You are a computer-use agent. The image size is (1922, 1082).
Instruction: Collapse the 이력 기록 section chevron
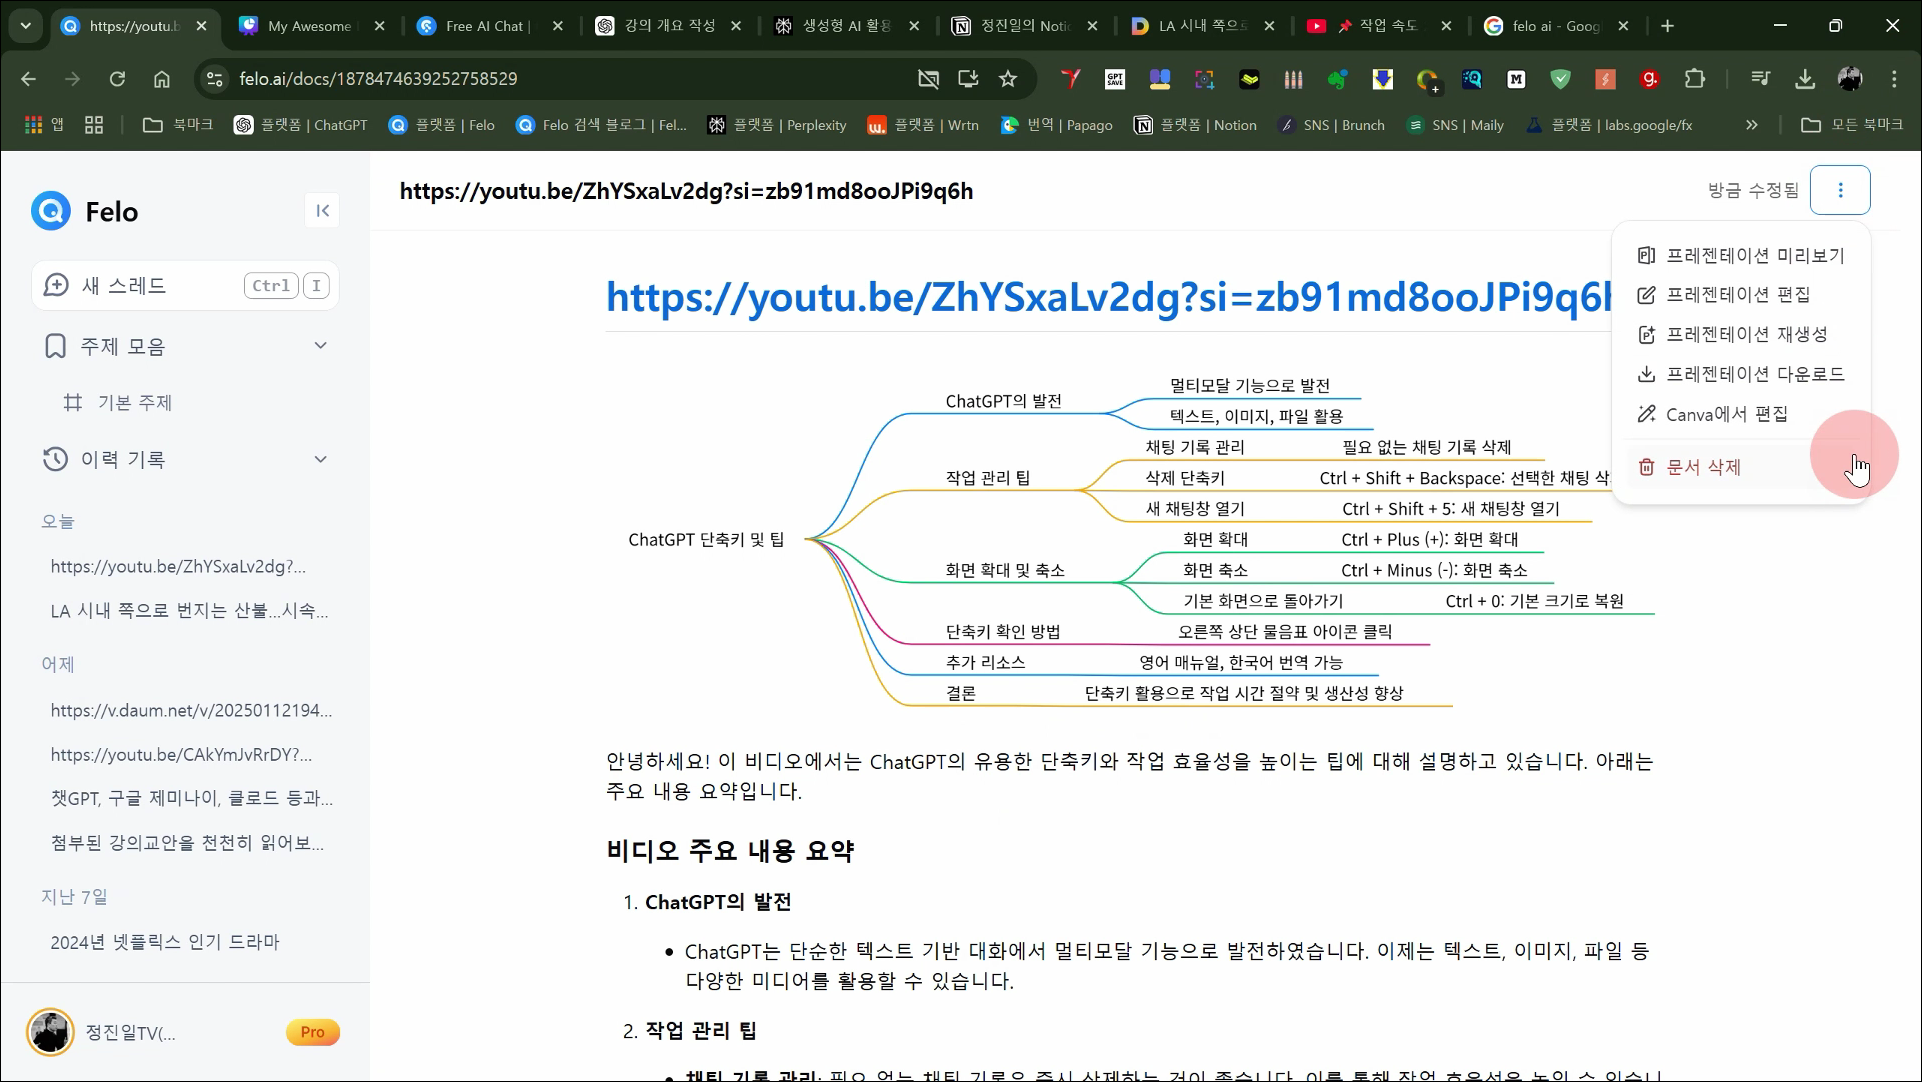point(321,459)
